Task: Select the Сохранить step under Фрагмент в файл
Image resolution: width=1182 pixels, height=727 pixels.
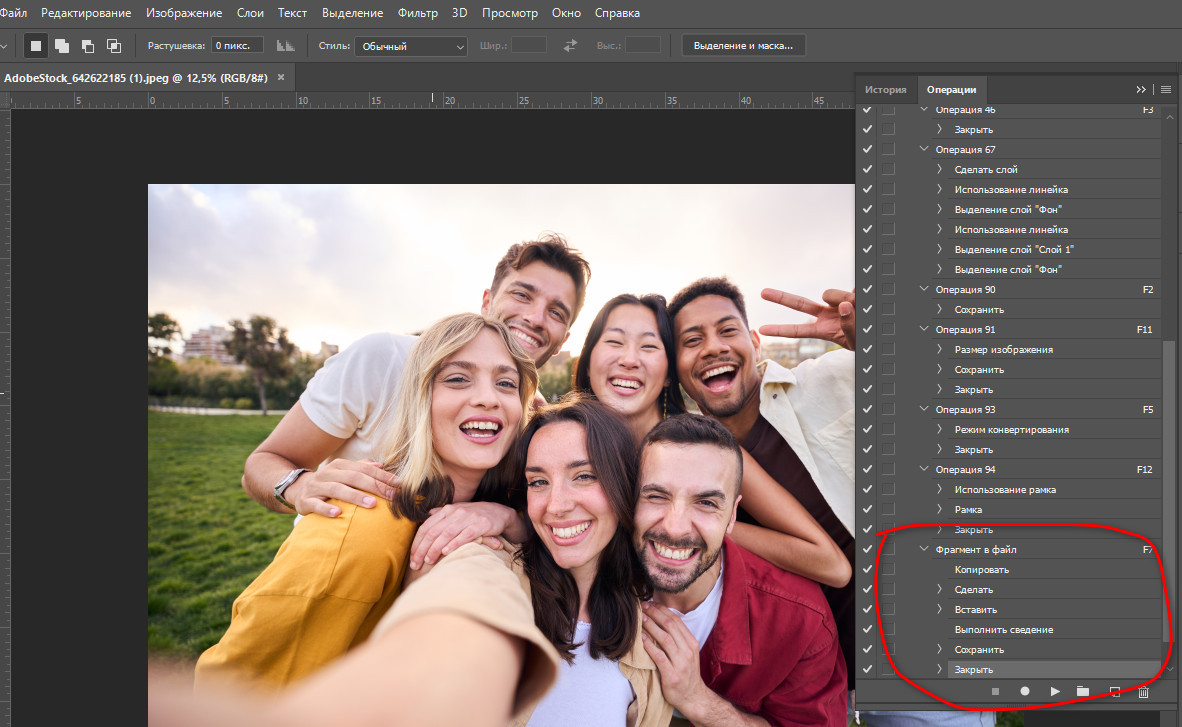Action: click(978, 649)
